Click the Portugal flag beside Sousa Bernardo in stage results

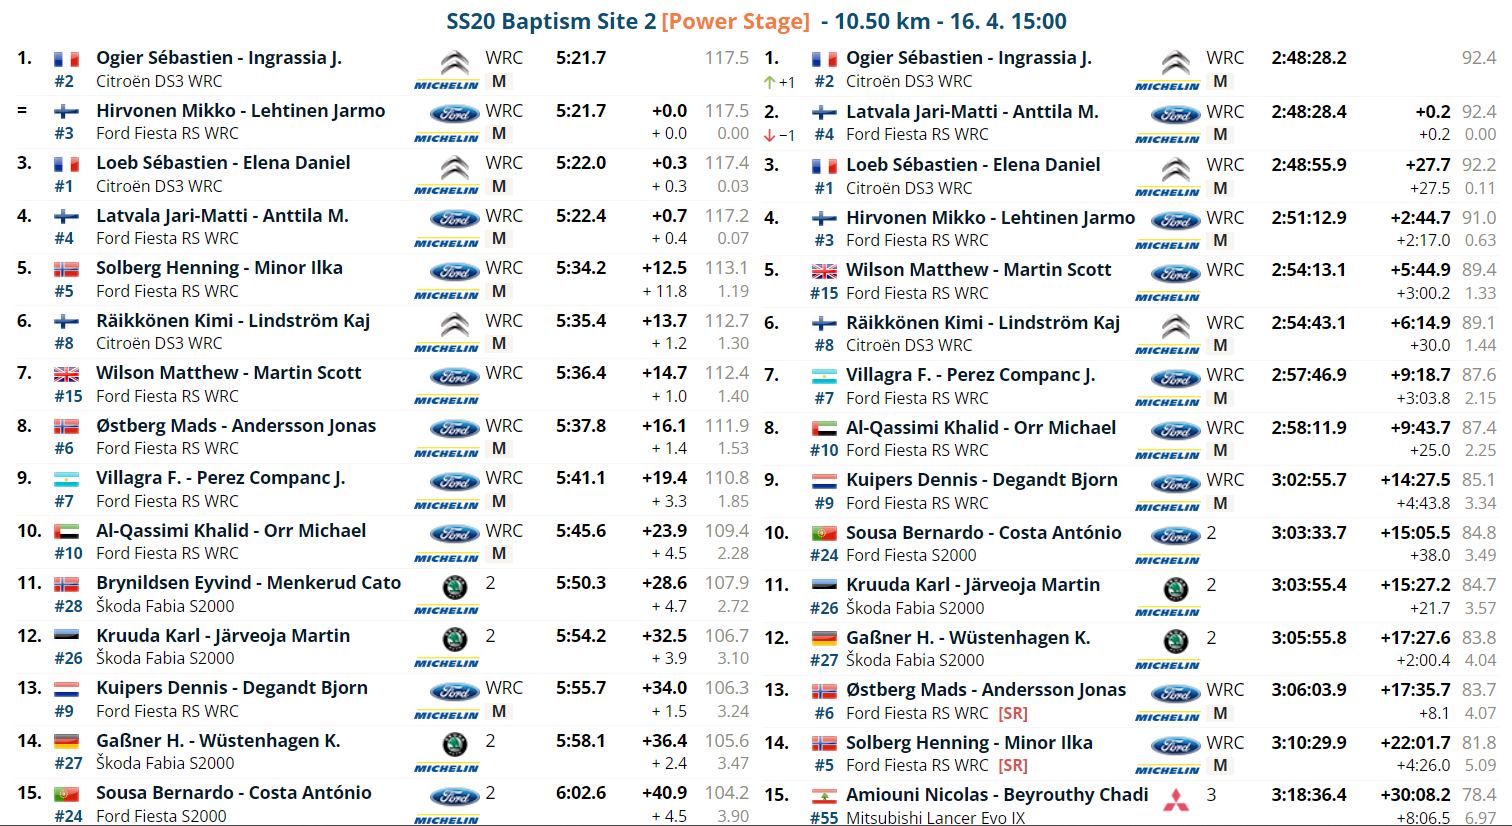(66, 794)
